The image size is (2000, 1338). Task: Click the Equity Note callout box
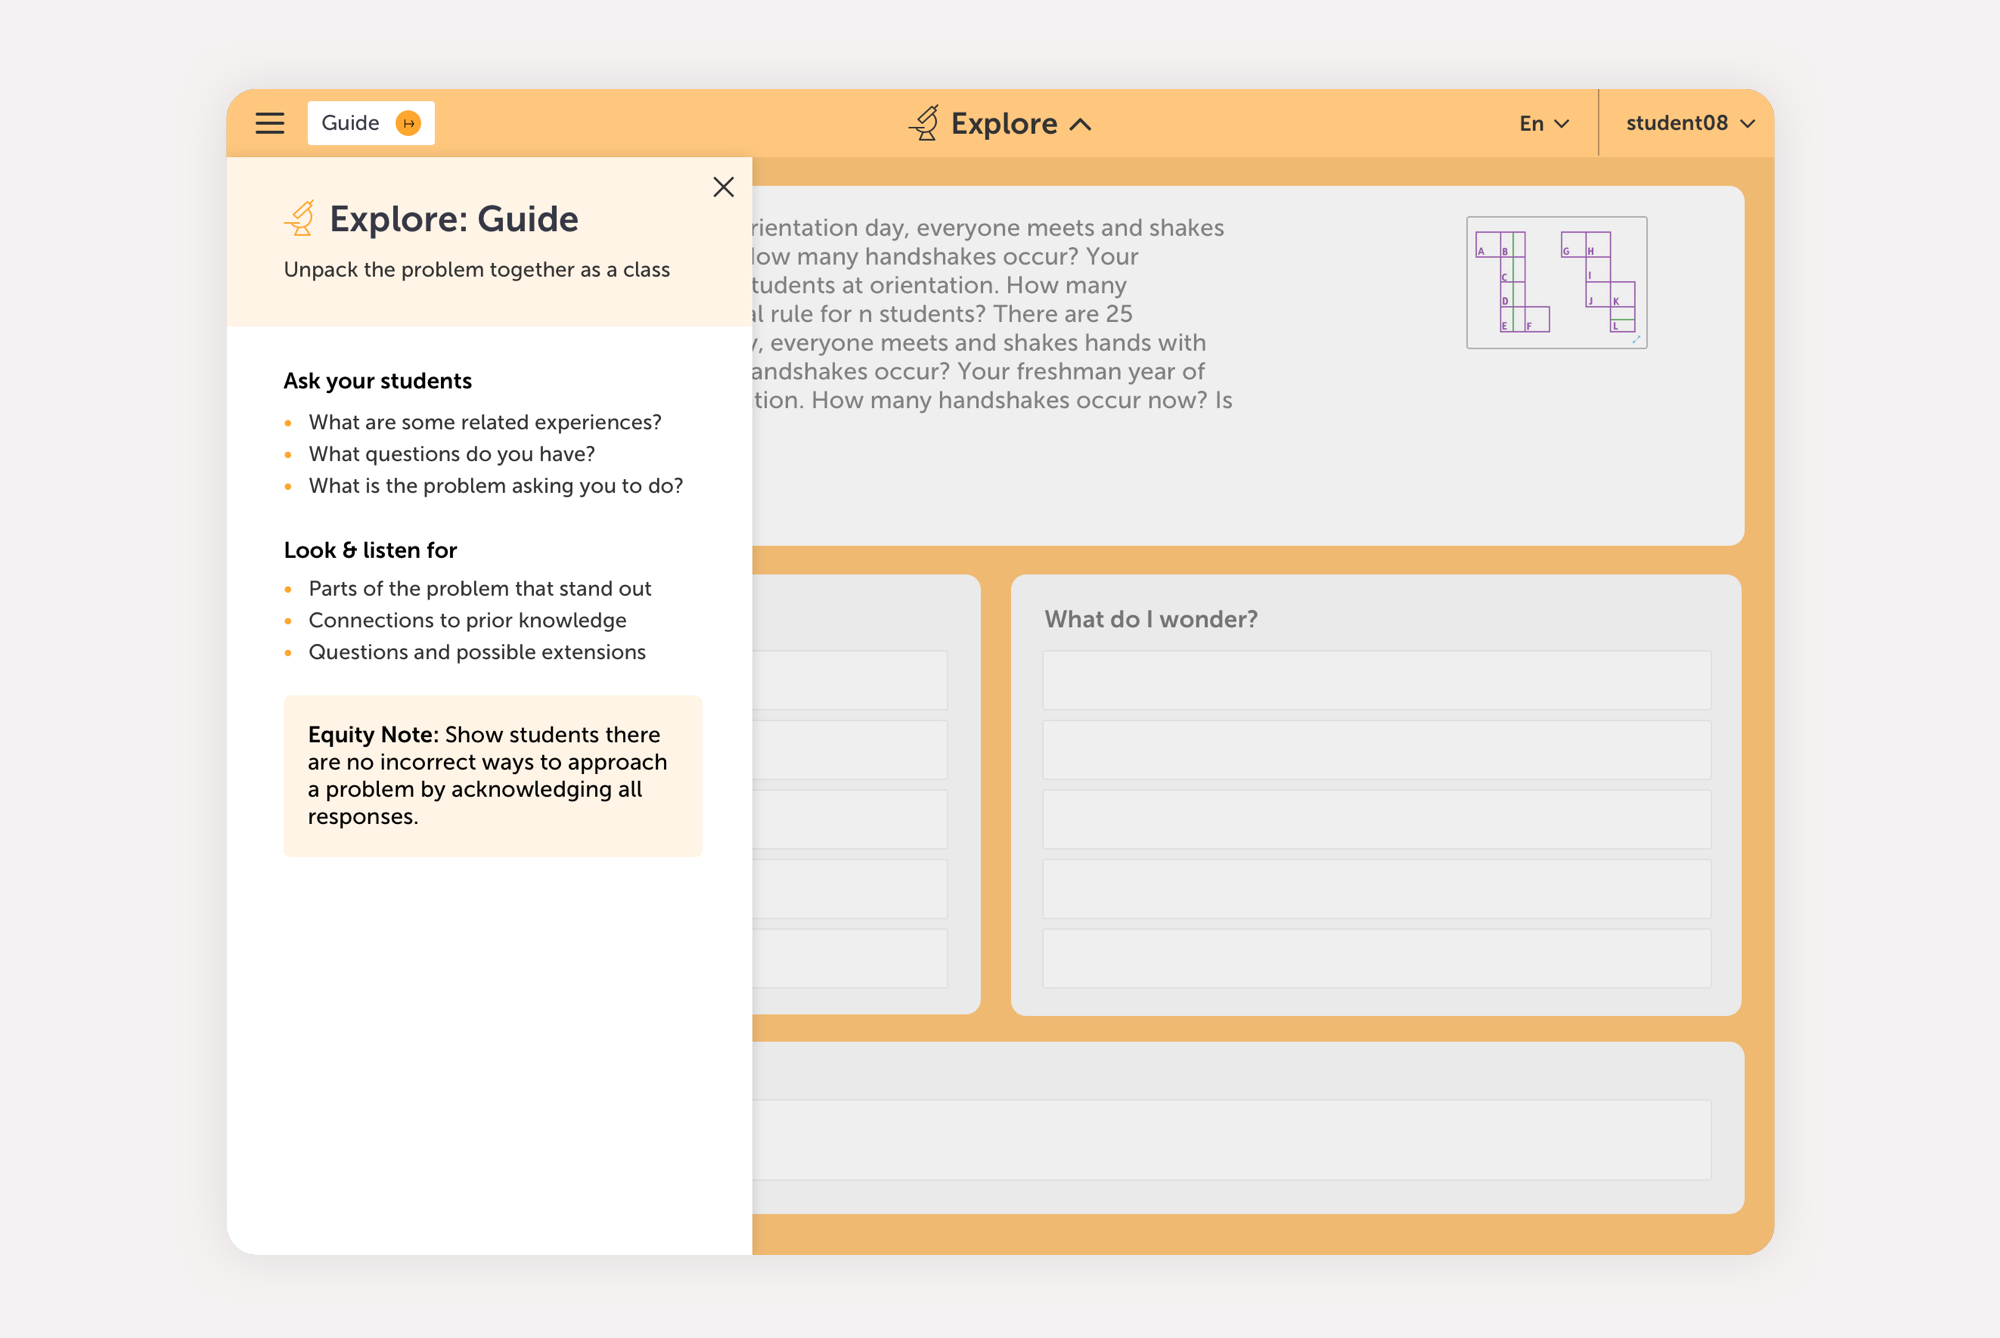[x=492, y=775]
